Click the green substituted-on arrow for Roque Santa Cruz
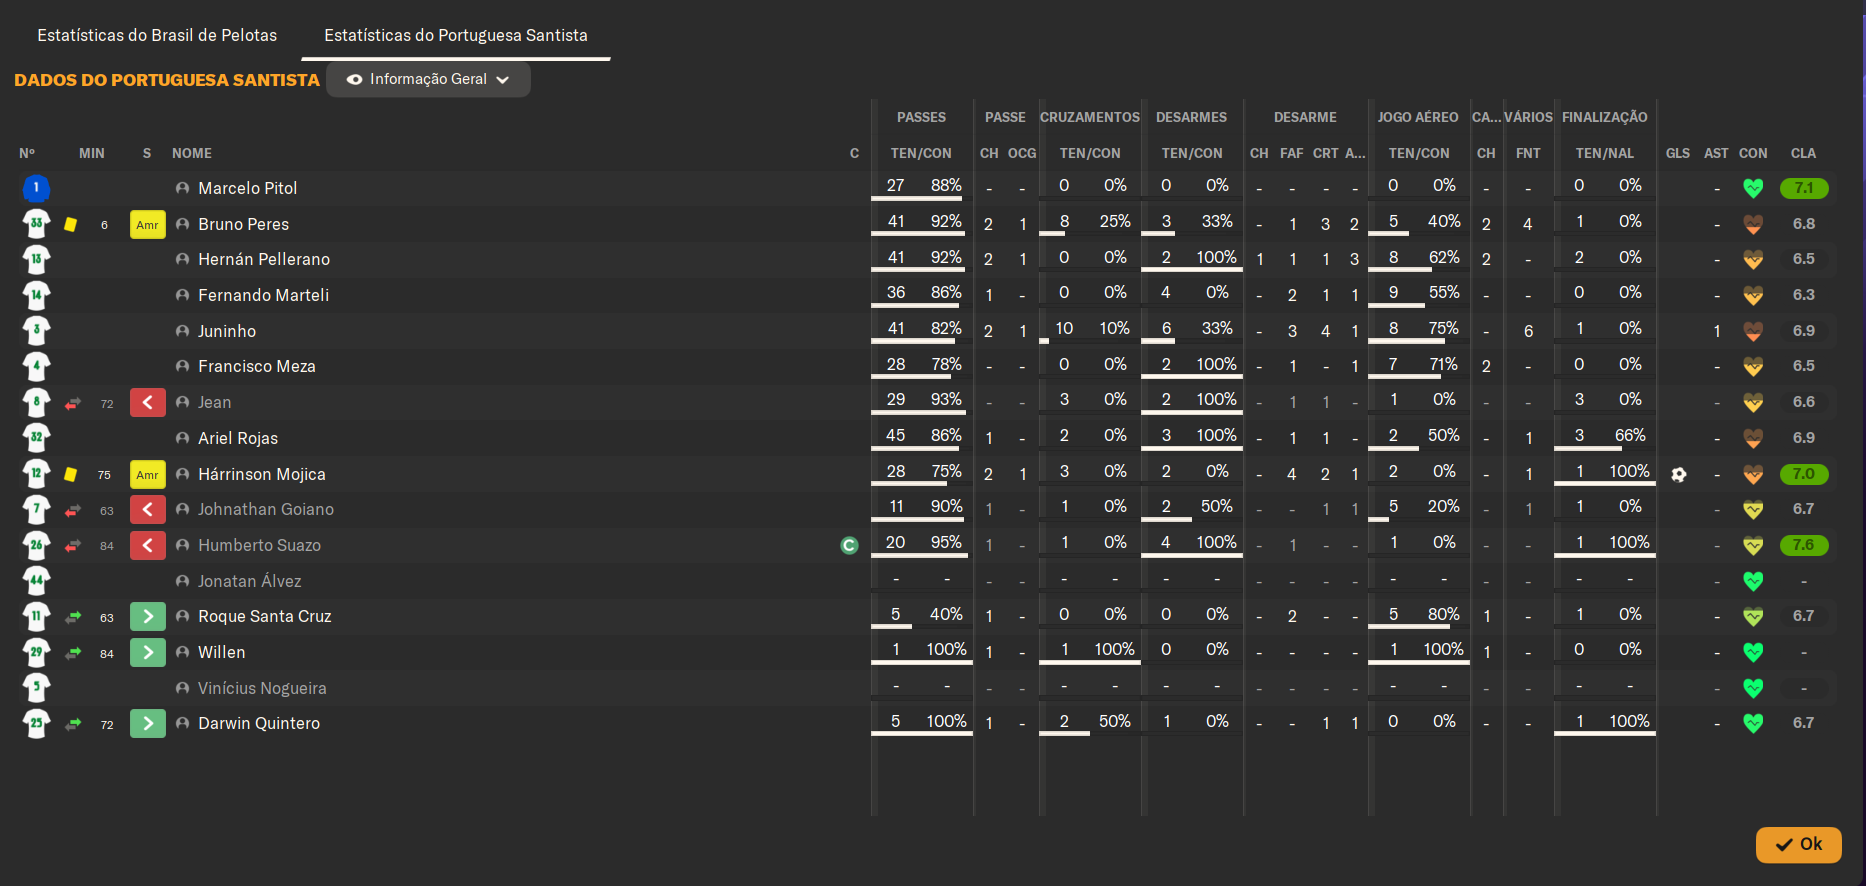 point(148,617)
